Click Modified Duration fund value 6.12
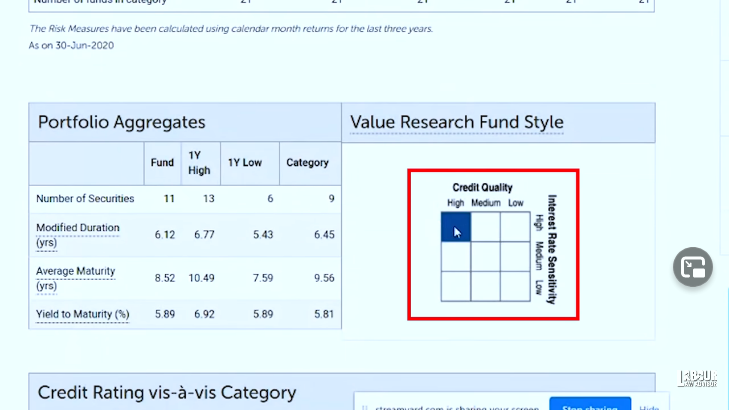 pyautogui.click(x=165, y=235)
